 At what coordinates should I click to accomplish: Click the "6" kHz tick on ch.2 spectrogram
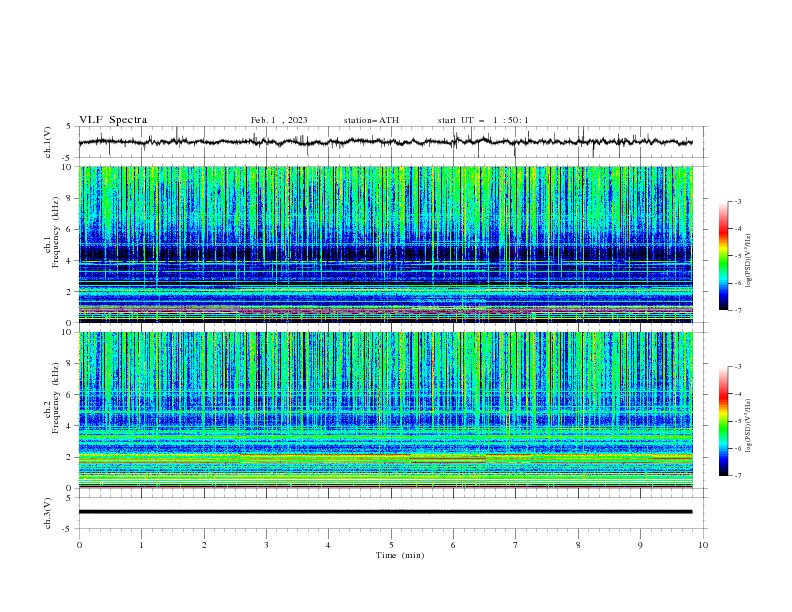70,395
